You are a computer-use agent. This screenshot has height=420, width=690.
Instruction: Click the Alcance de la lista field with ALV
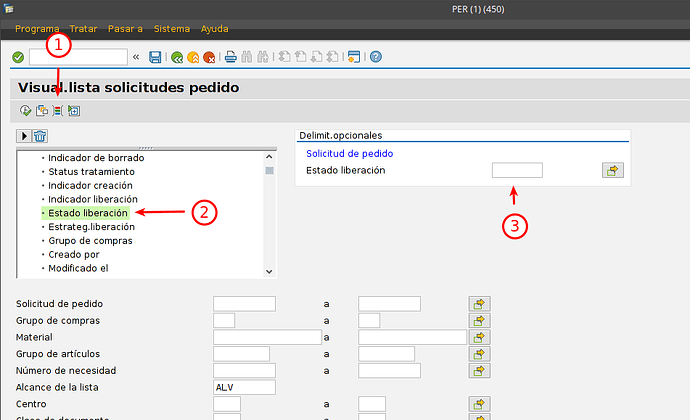244,387
